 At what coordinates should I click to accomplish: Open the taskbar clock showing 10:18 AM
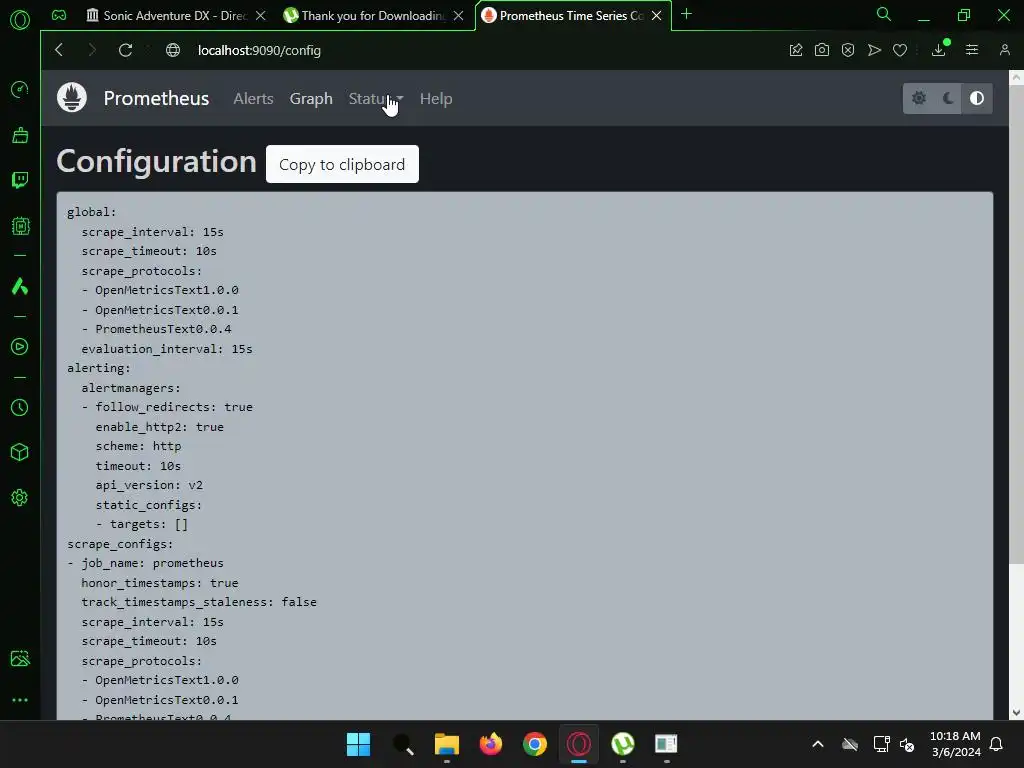click(x=955, y=744)
